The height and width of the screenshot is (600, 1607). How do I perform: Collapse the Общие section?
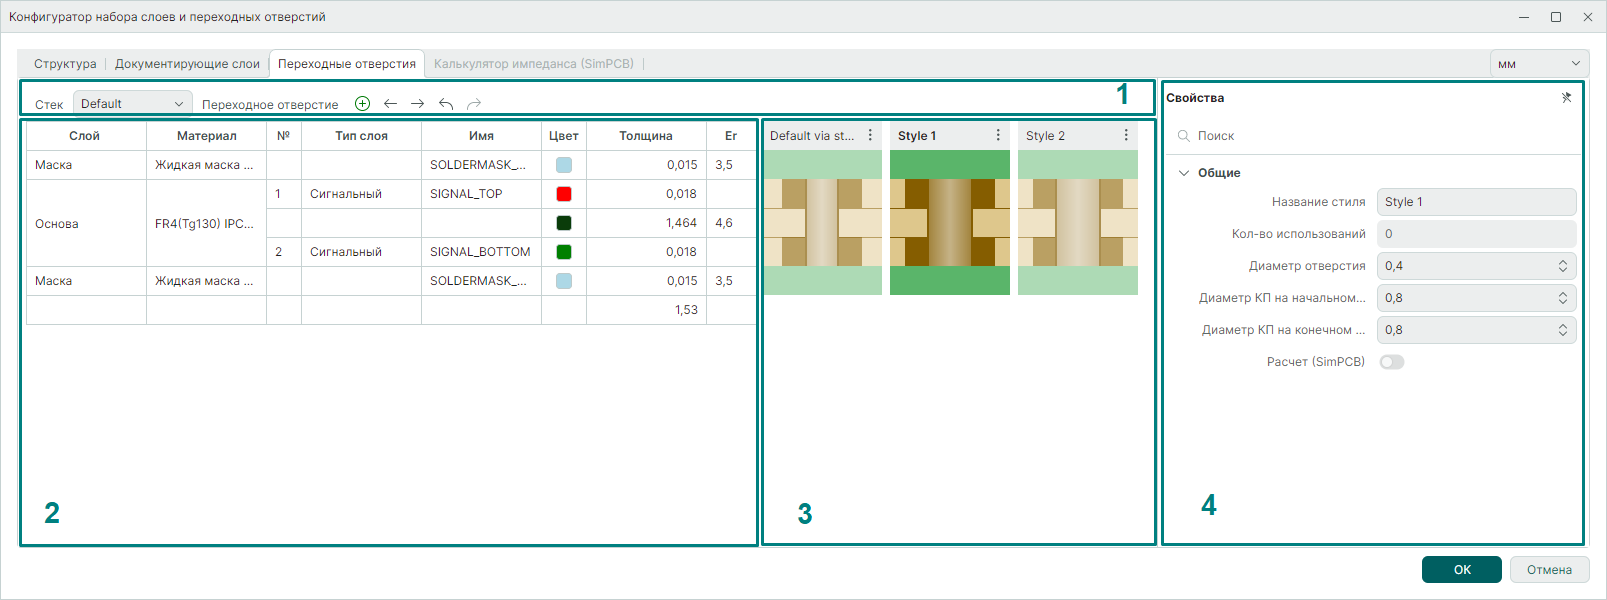click(1185, 173)
